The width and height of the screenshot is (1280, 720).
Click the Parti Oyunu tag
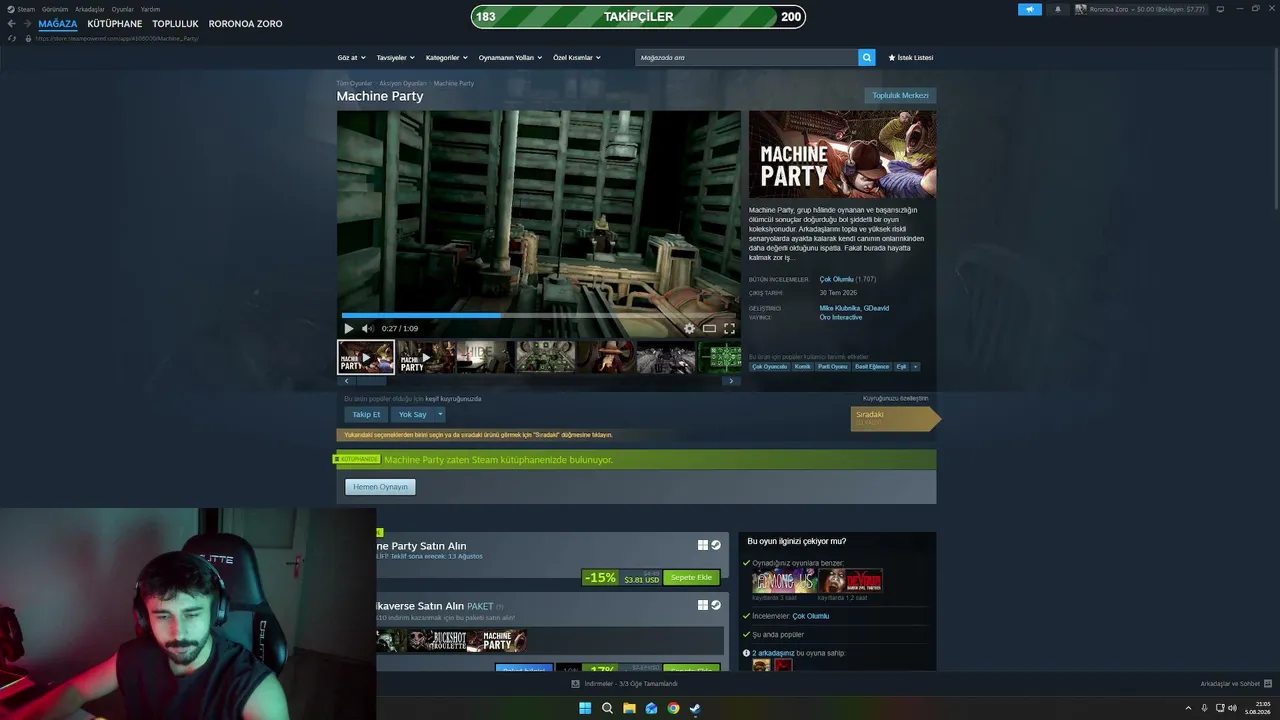833,367
